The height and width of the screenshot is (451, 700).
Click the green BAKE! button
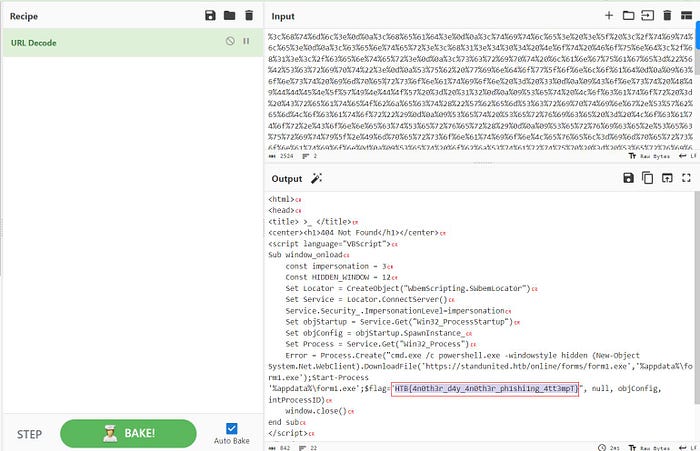[128, 433]
